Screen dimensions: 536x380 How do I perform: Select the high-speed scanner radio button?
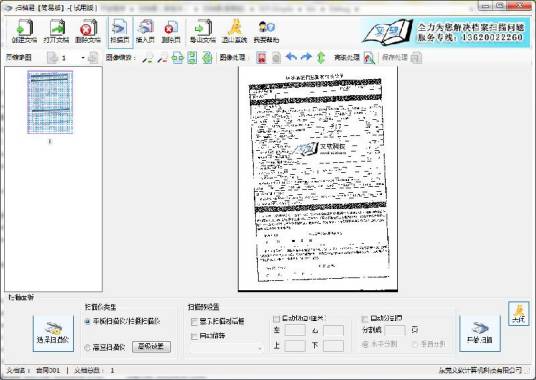[88, 347]
